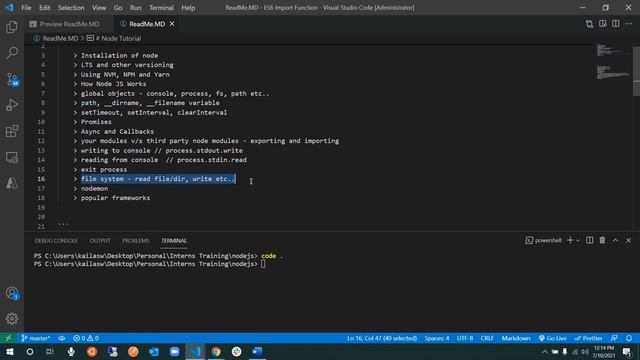
Task: Open Windows Start menu
Action: pyautogui.click(x=9, y=351)
